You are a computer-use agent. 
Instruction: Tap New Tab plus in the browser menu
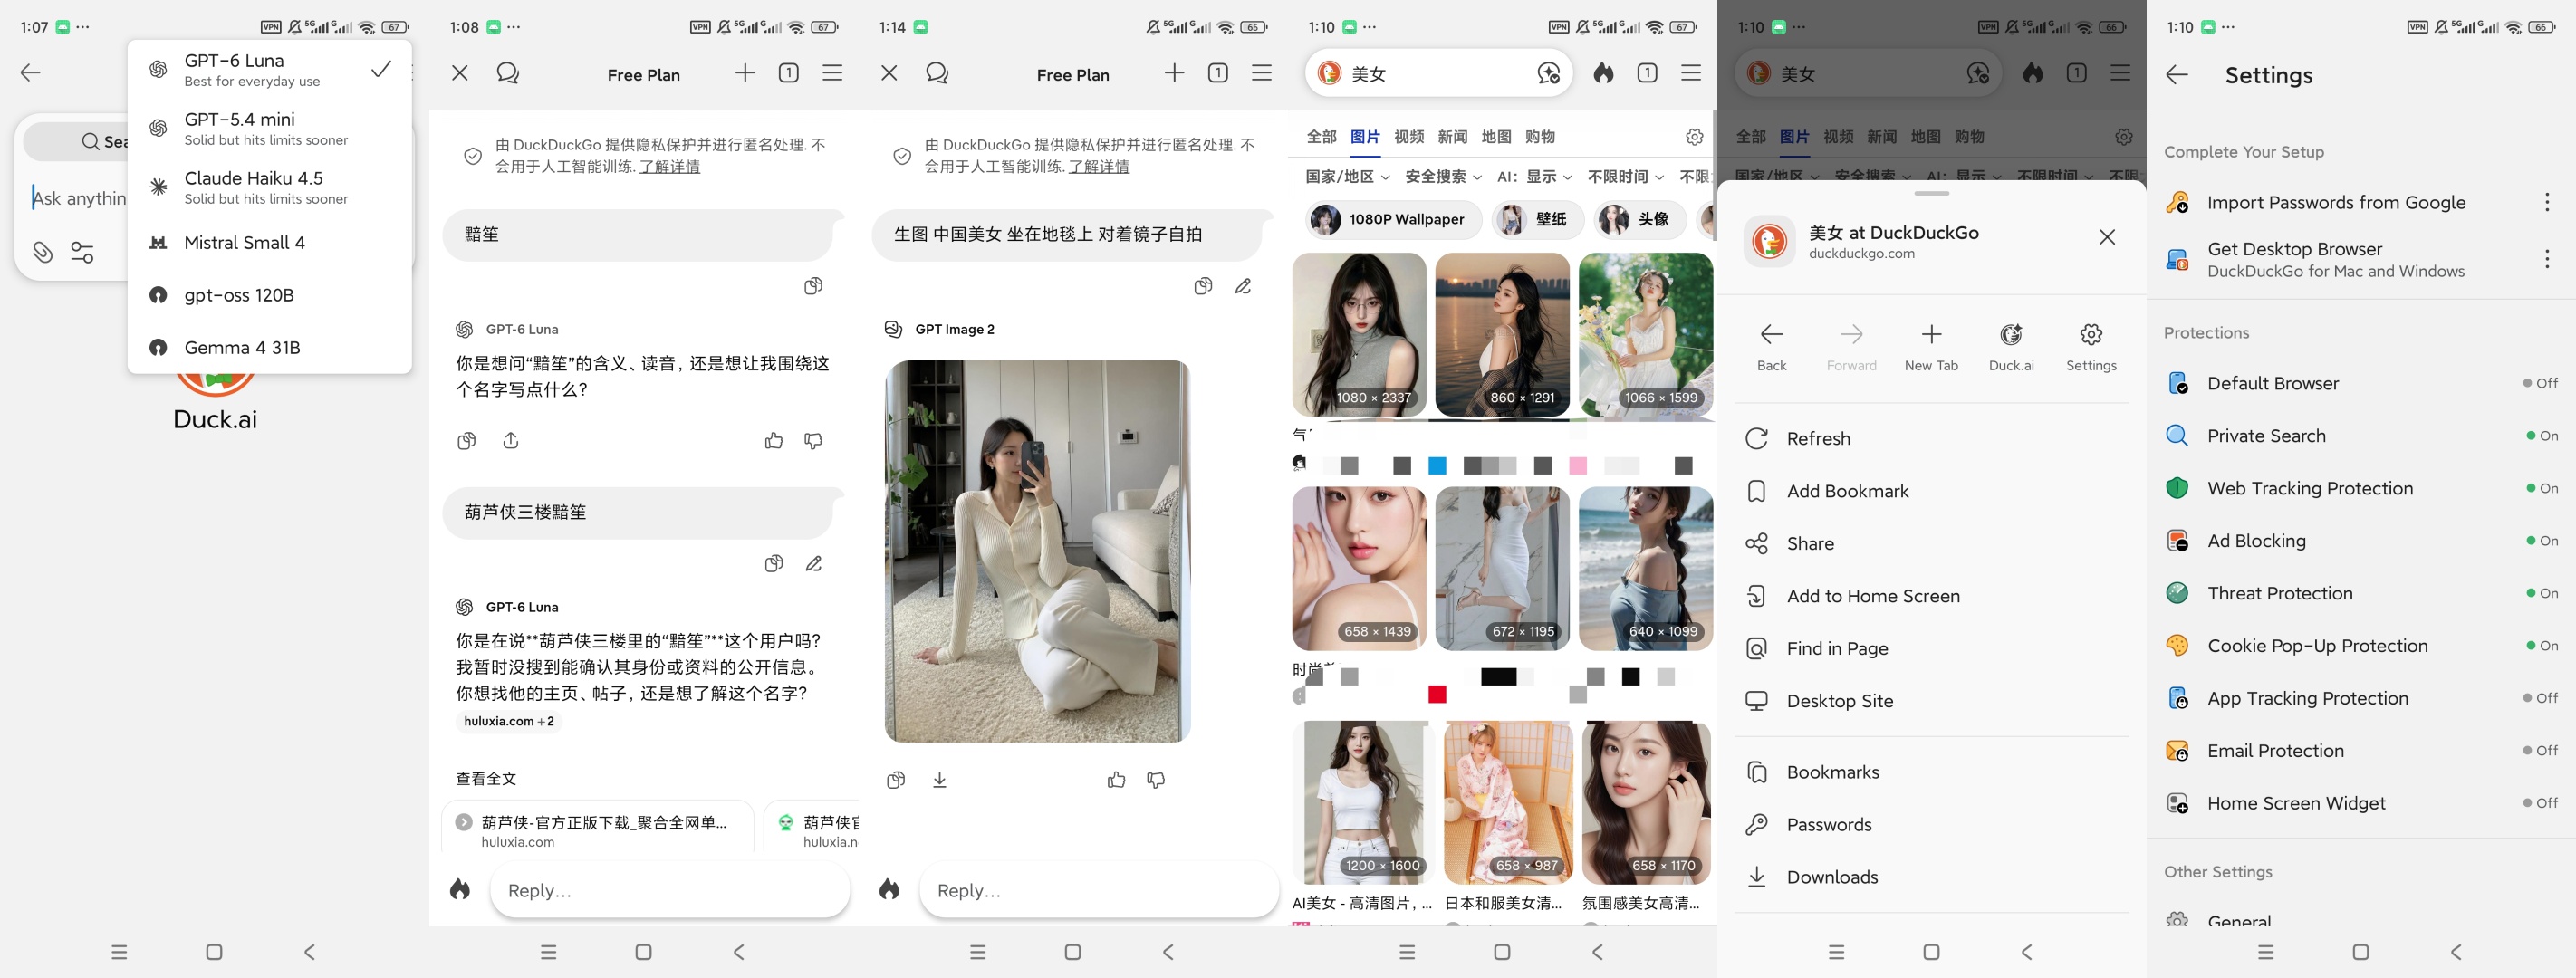(x=1931, y=346)
